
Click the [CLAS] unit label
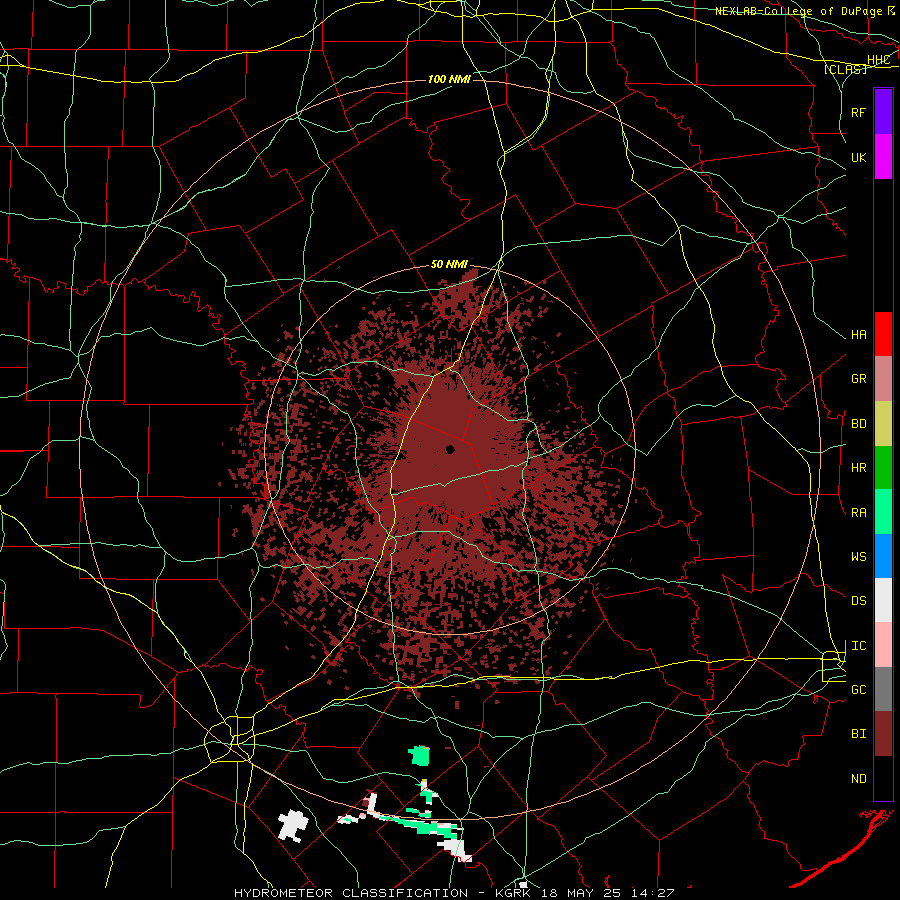(x=845, y=69)
